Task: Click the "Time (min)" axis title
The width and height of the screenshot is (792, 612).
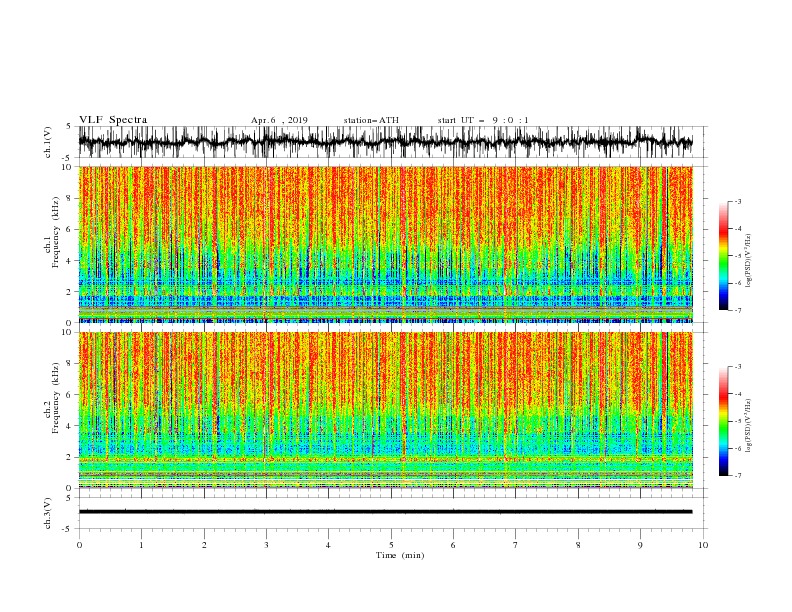Action: click(400, 555)
